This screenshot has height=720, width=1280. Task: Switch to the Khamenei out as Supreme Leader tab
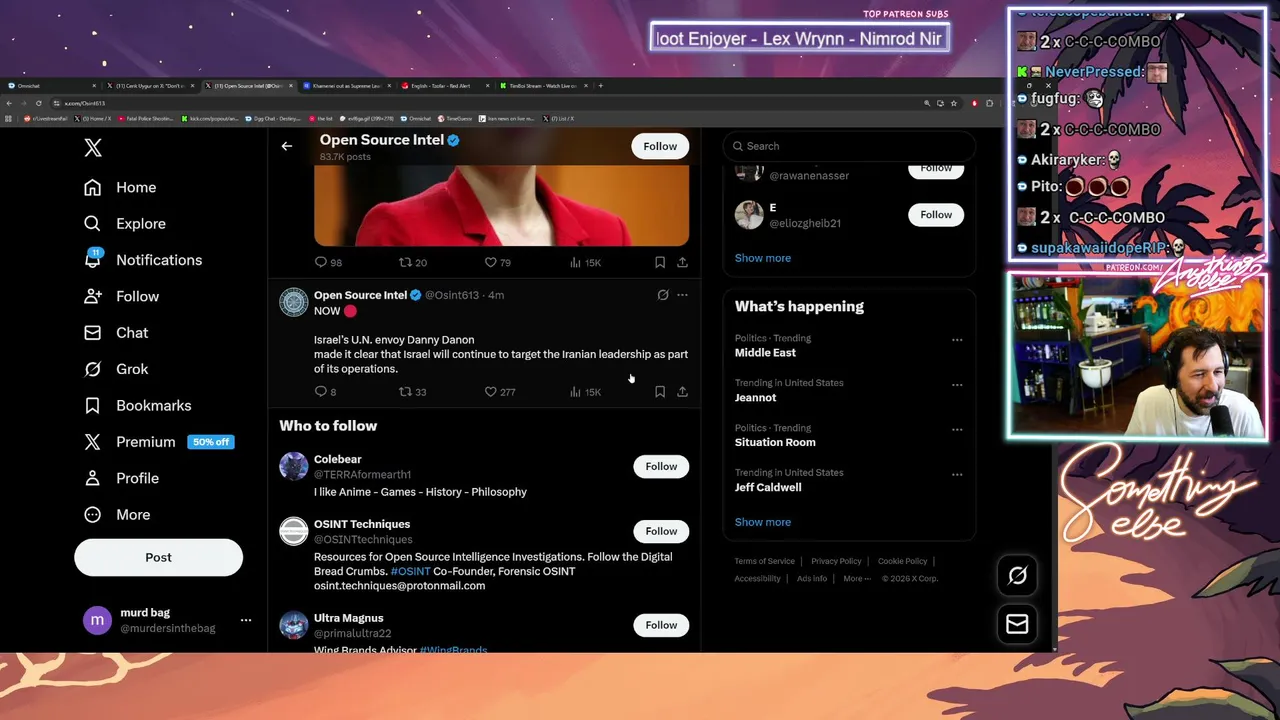pos(348,86)
